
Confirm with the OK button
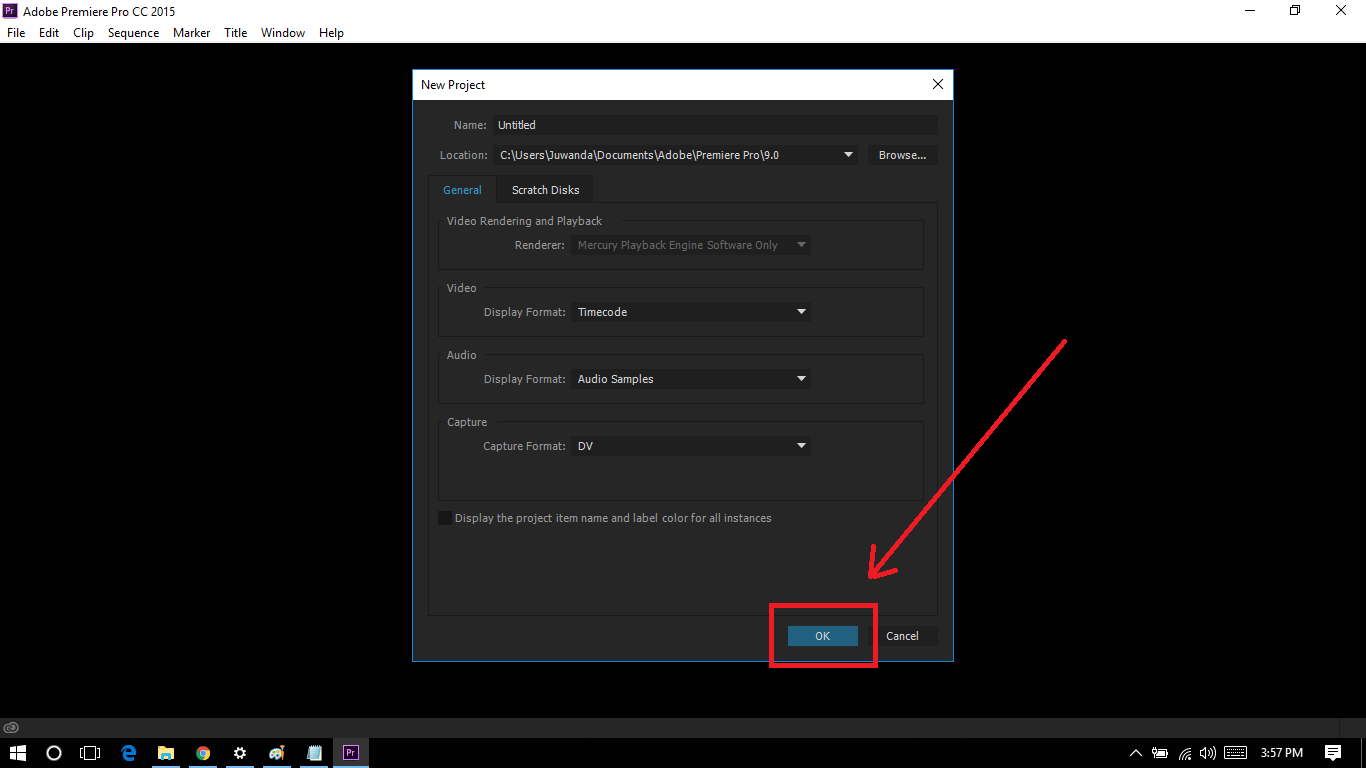click(822, 636)
